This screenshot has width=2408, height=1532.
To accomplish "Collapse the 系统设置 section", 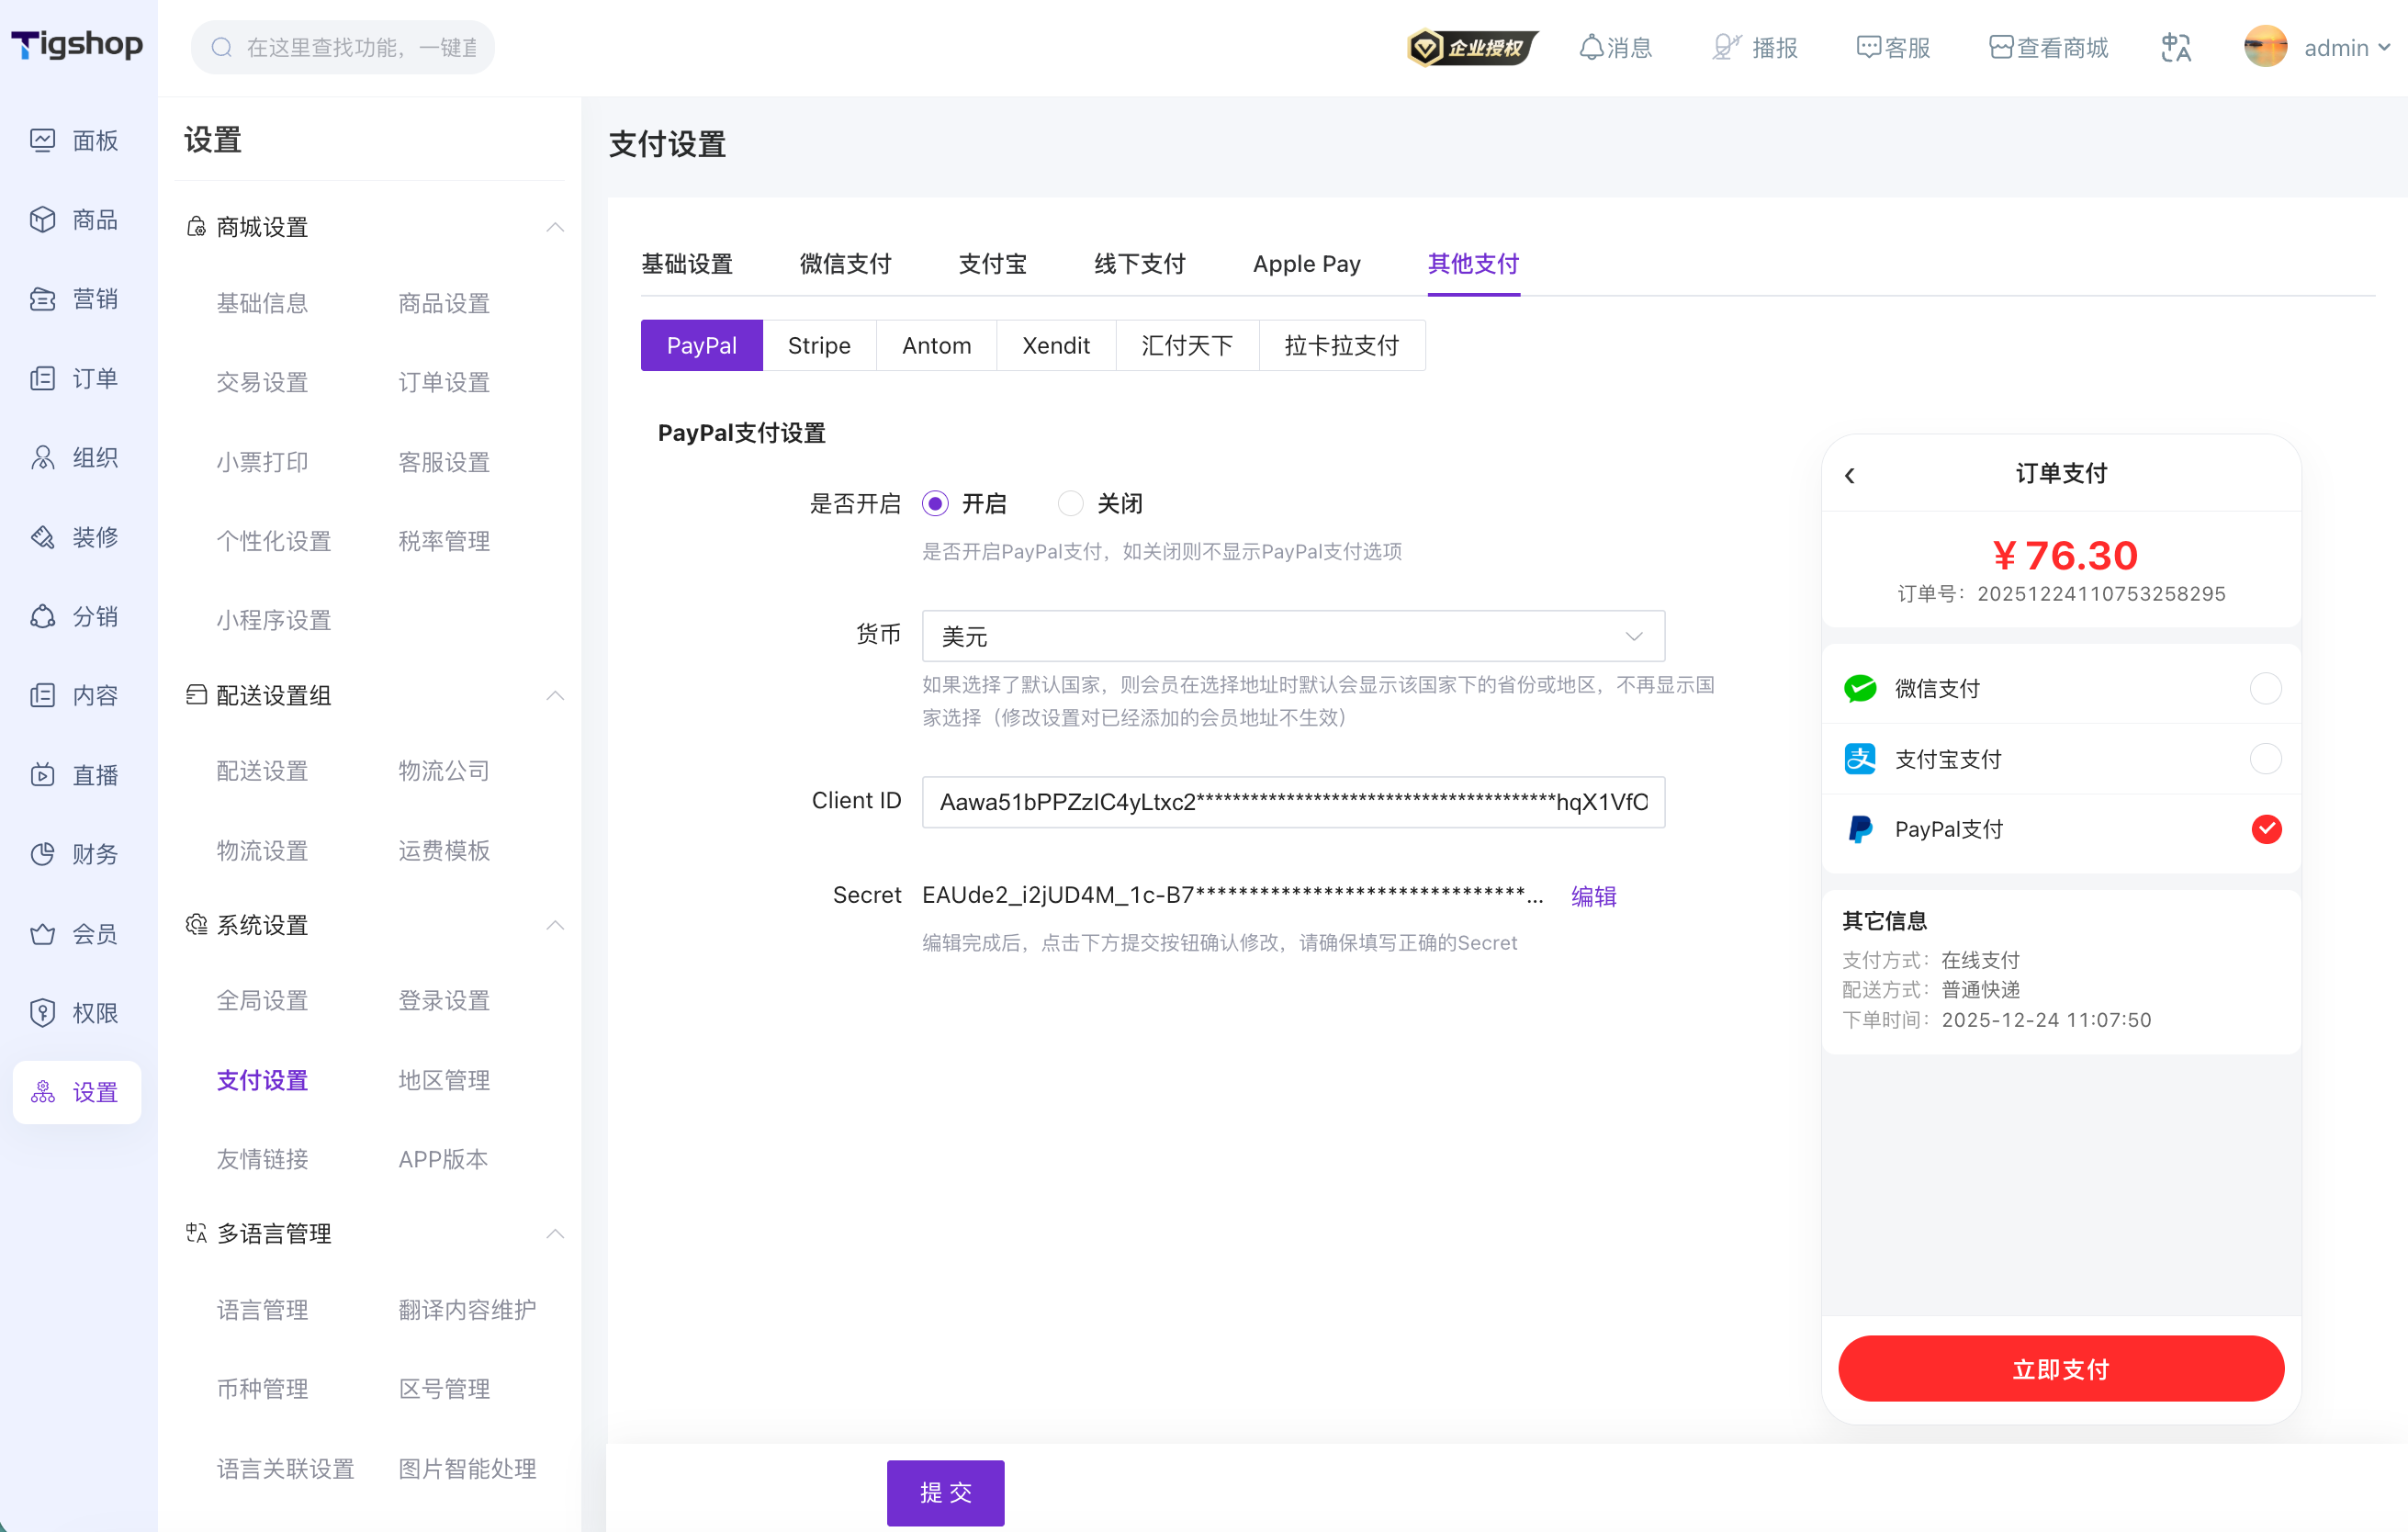I will click(x=555, y=925).
